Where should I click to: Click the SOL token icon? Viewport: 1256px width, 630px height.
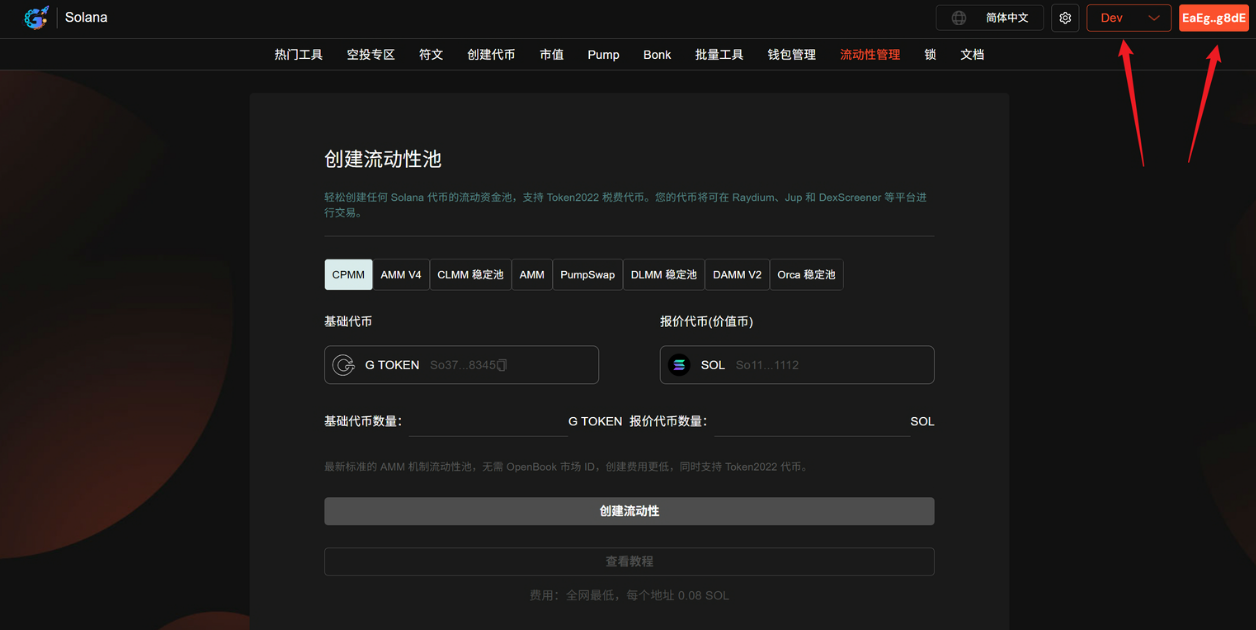pyautogui.click(x=679, y=364)
